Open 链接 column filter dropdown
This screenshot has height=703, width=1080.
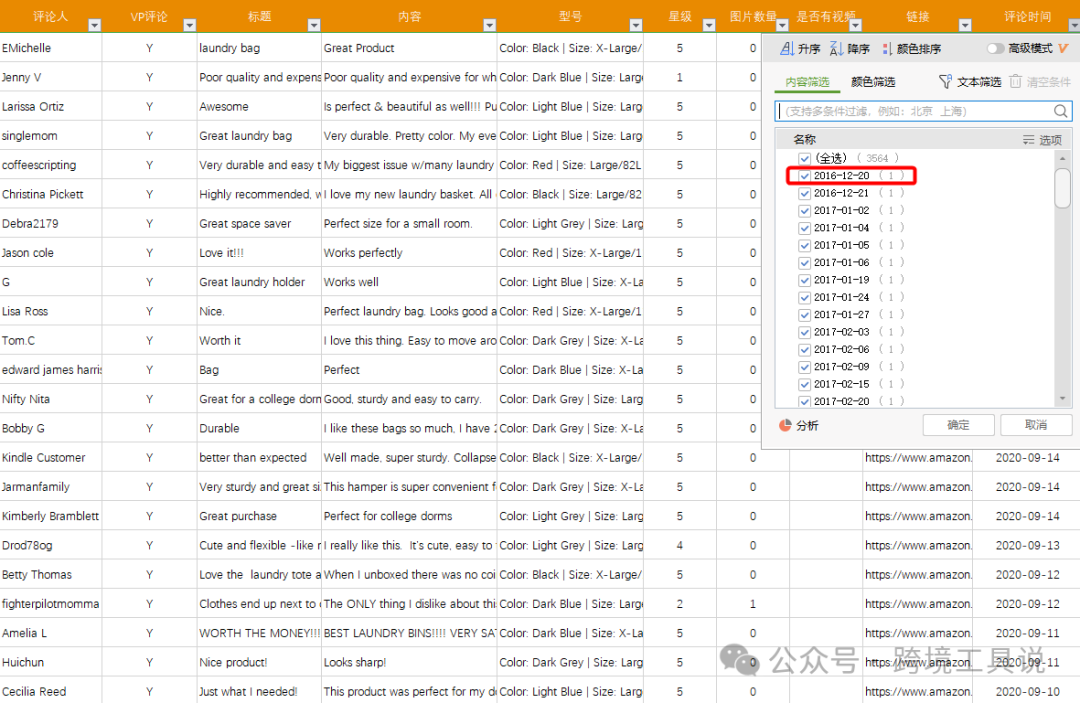click(965, 25)
